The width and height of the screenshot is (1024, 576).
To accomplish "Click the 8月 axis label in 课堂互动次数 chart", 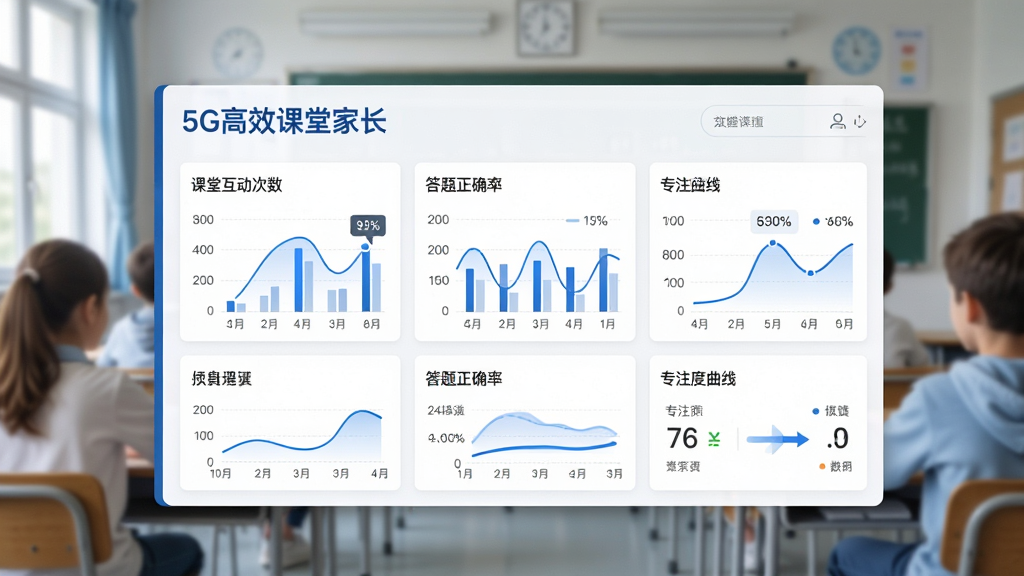I will click(x=371, y=324).
